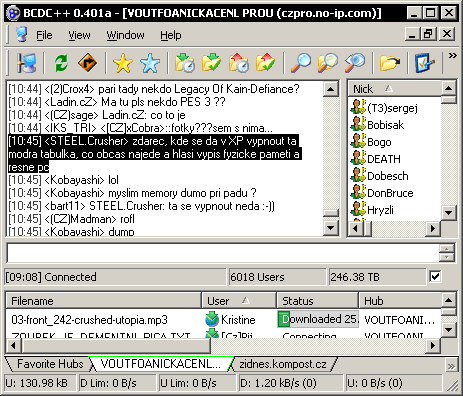Toggle the user list checkbox in status bar
The height and width of the screenshot is (396, 463).
click(435, 276)
